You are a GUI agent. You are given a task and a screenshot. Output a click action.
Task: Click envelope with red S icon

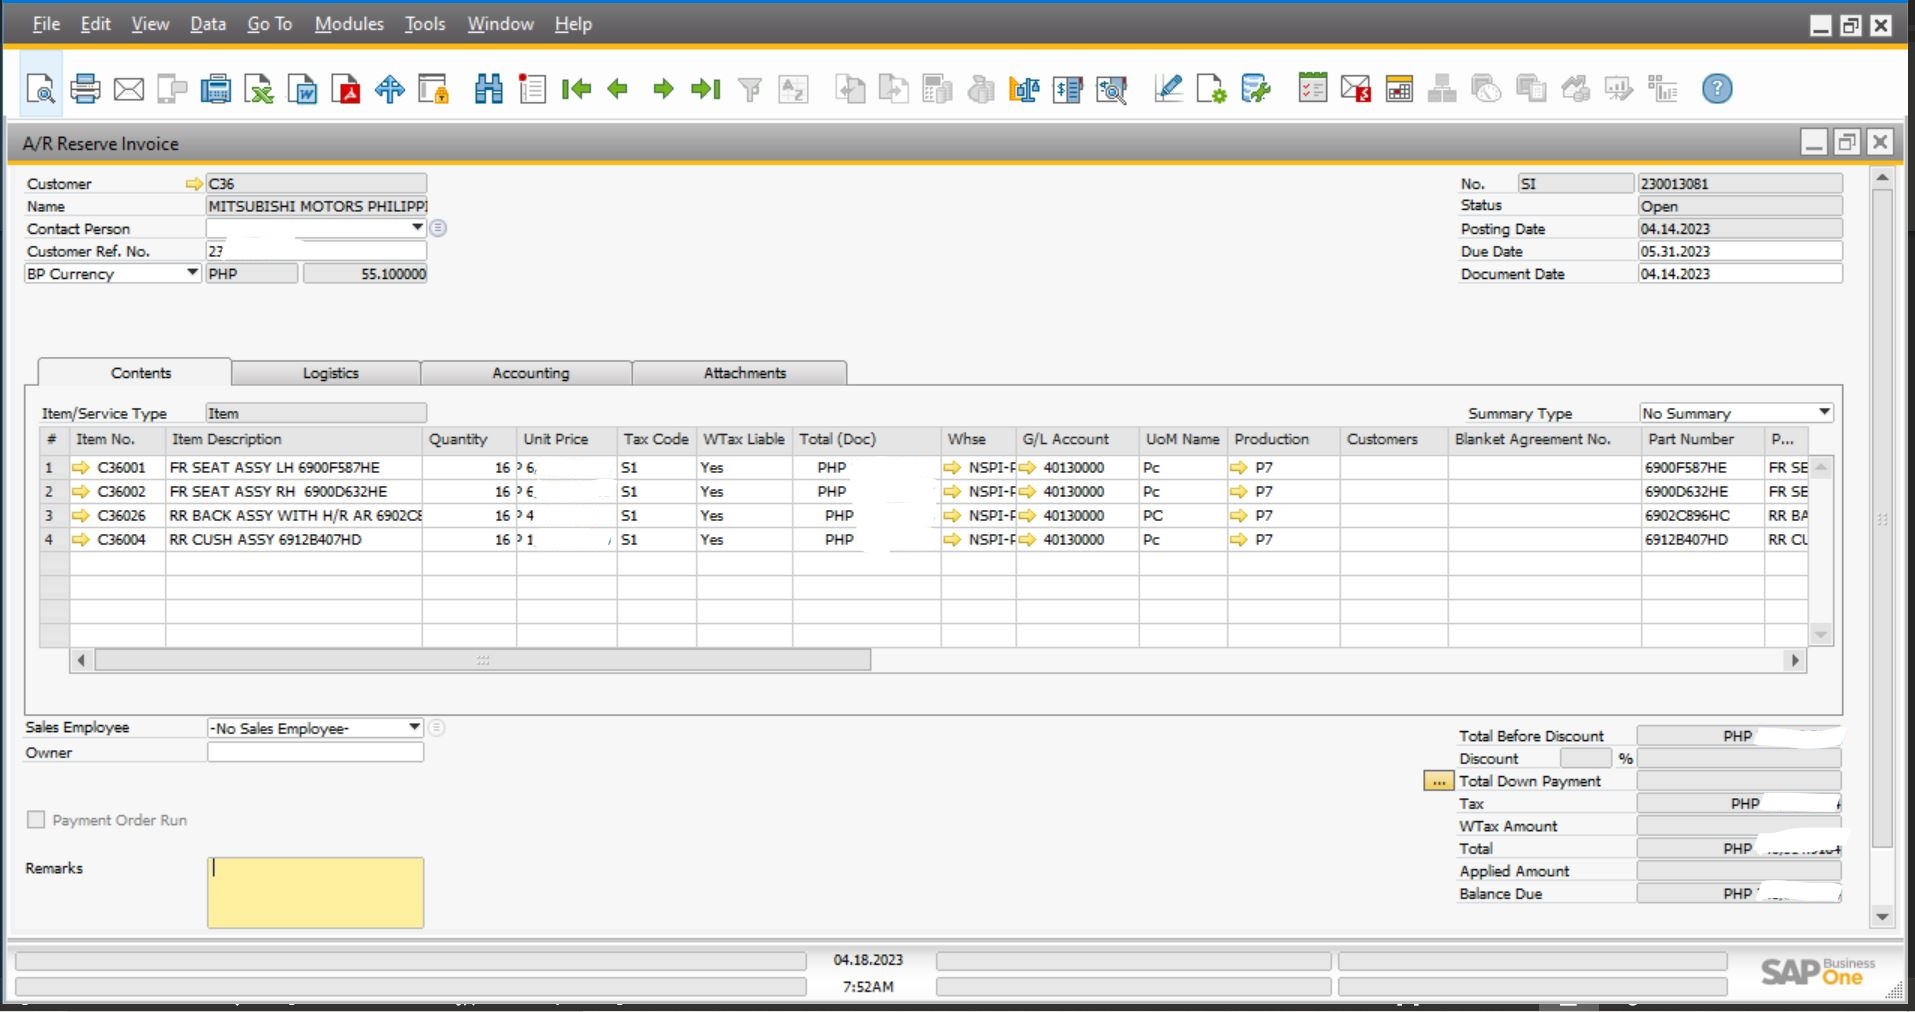click(x=1356, y=90)
